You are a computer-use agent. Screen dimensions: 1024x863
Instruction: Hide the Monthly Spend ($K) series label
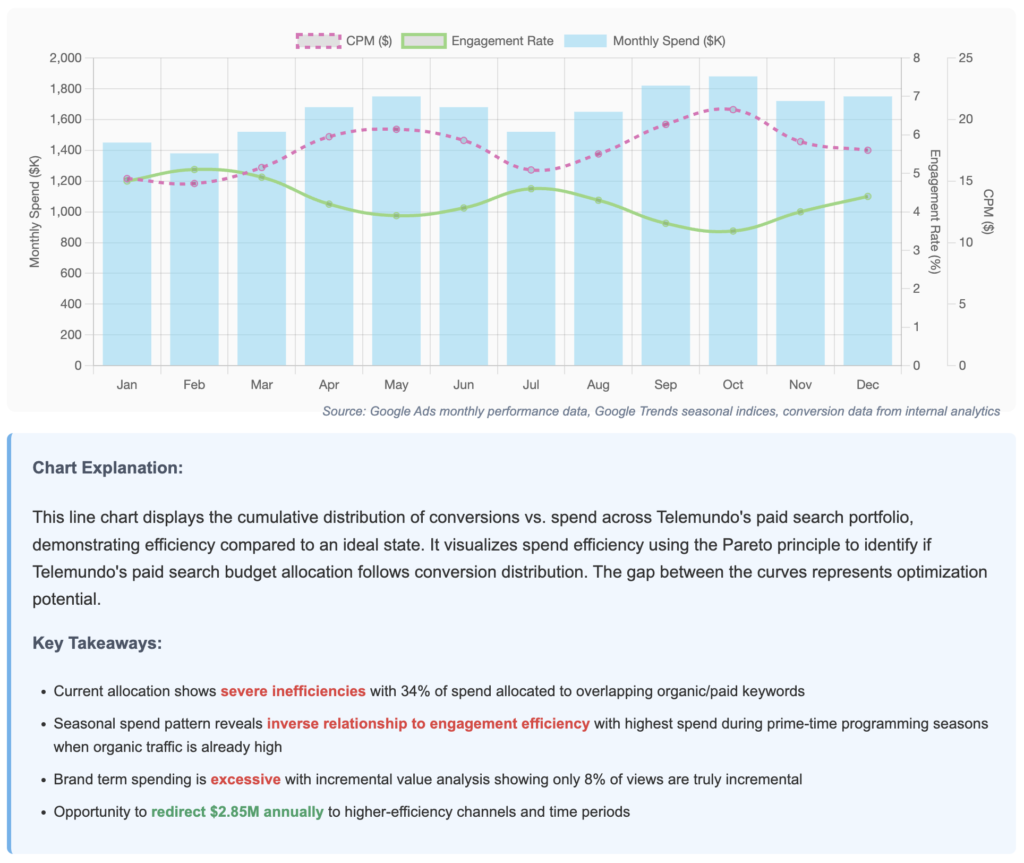[x=669, y=41]
